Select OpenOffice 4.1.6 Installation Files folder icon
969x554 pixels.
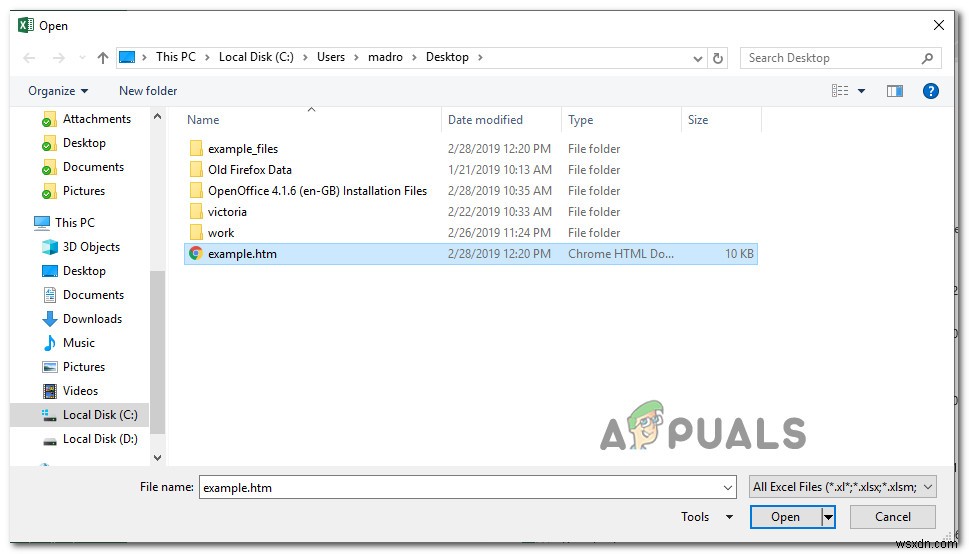[x=196, y=190]
